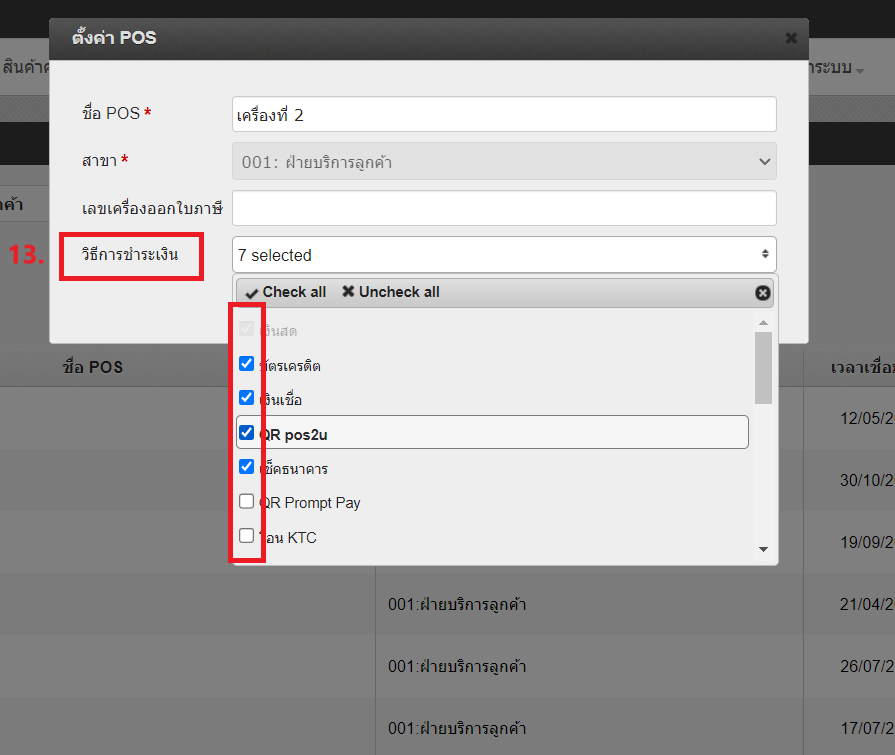Click the scroll down arrow of payment list
The image size is (895, 755).
[x=763, y=549]
